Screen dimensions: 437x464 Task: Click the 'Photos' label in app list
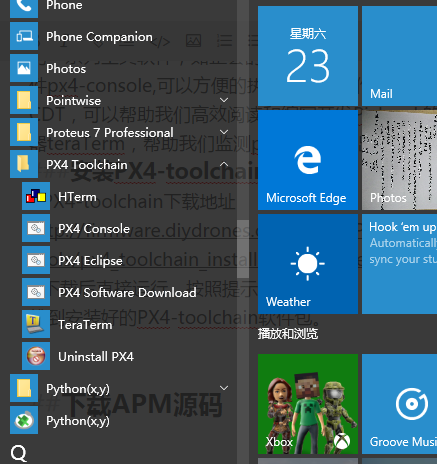66,69
